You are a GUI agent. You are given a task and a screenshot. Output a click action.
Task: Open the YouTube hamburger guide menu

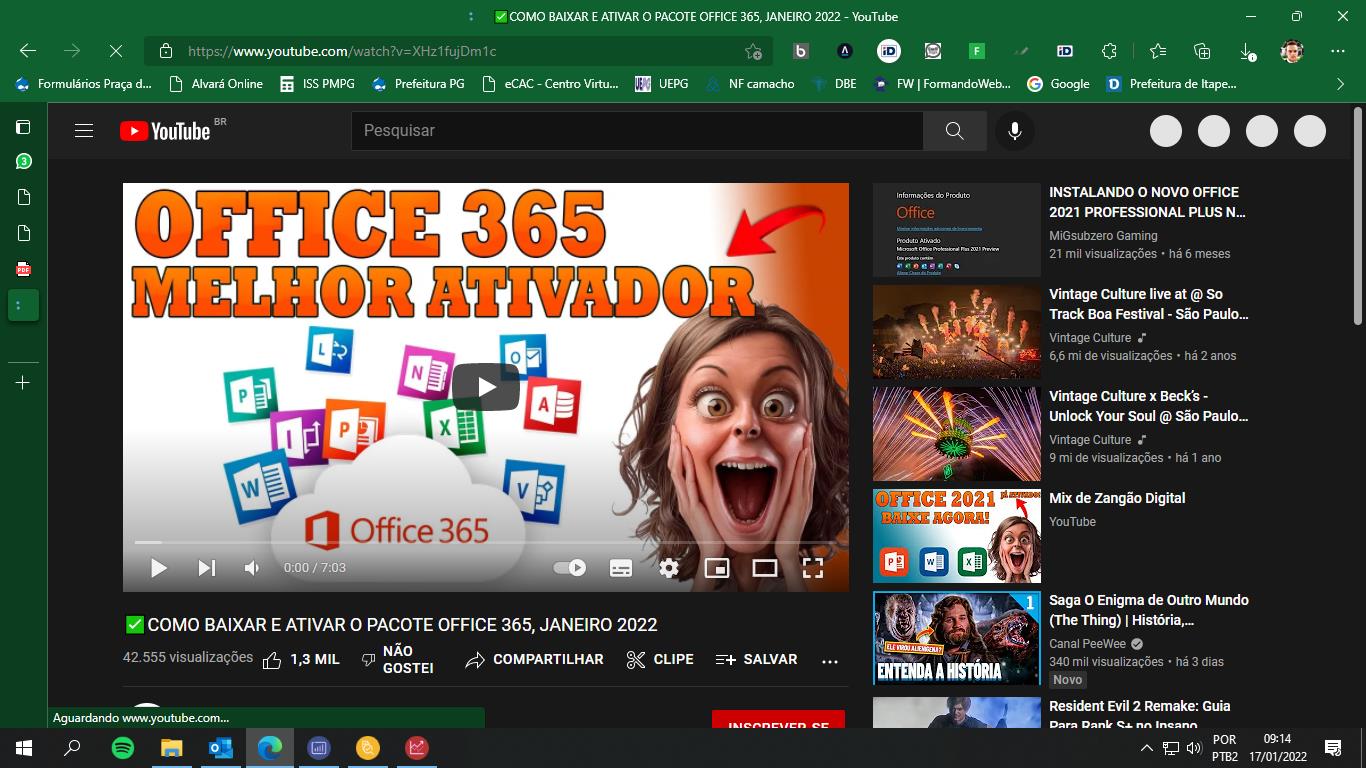(84, 131)
